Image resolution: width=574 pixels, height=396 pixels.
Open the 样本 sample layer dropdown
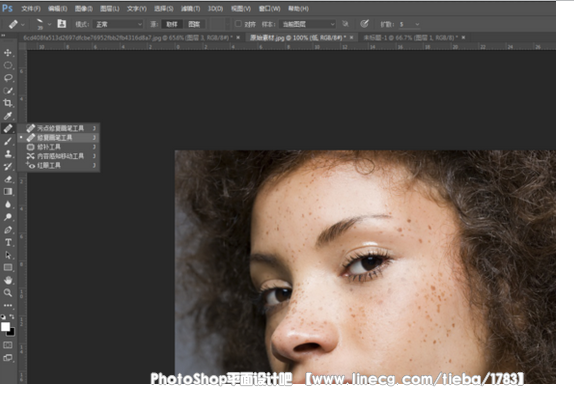308,24
